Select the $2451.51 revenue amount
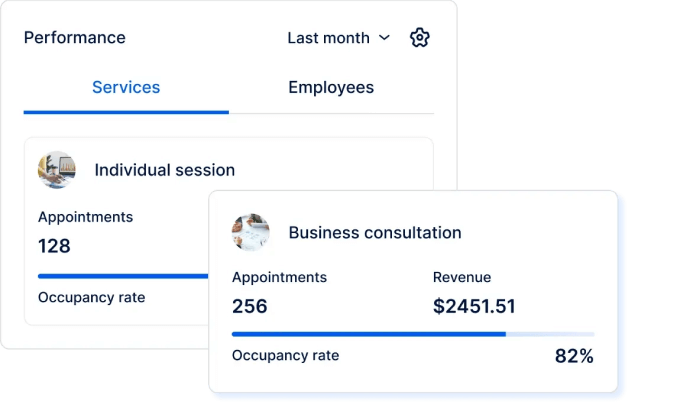Viewport: 680px width, 414px height. click(474, 306)
